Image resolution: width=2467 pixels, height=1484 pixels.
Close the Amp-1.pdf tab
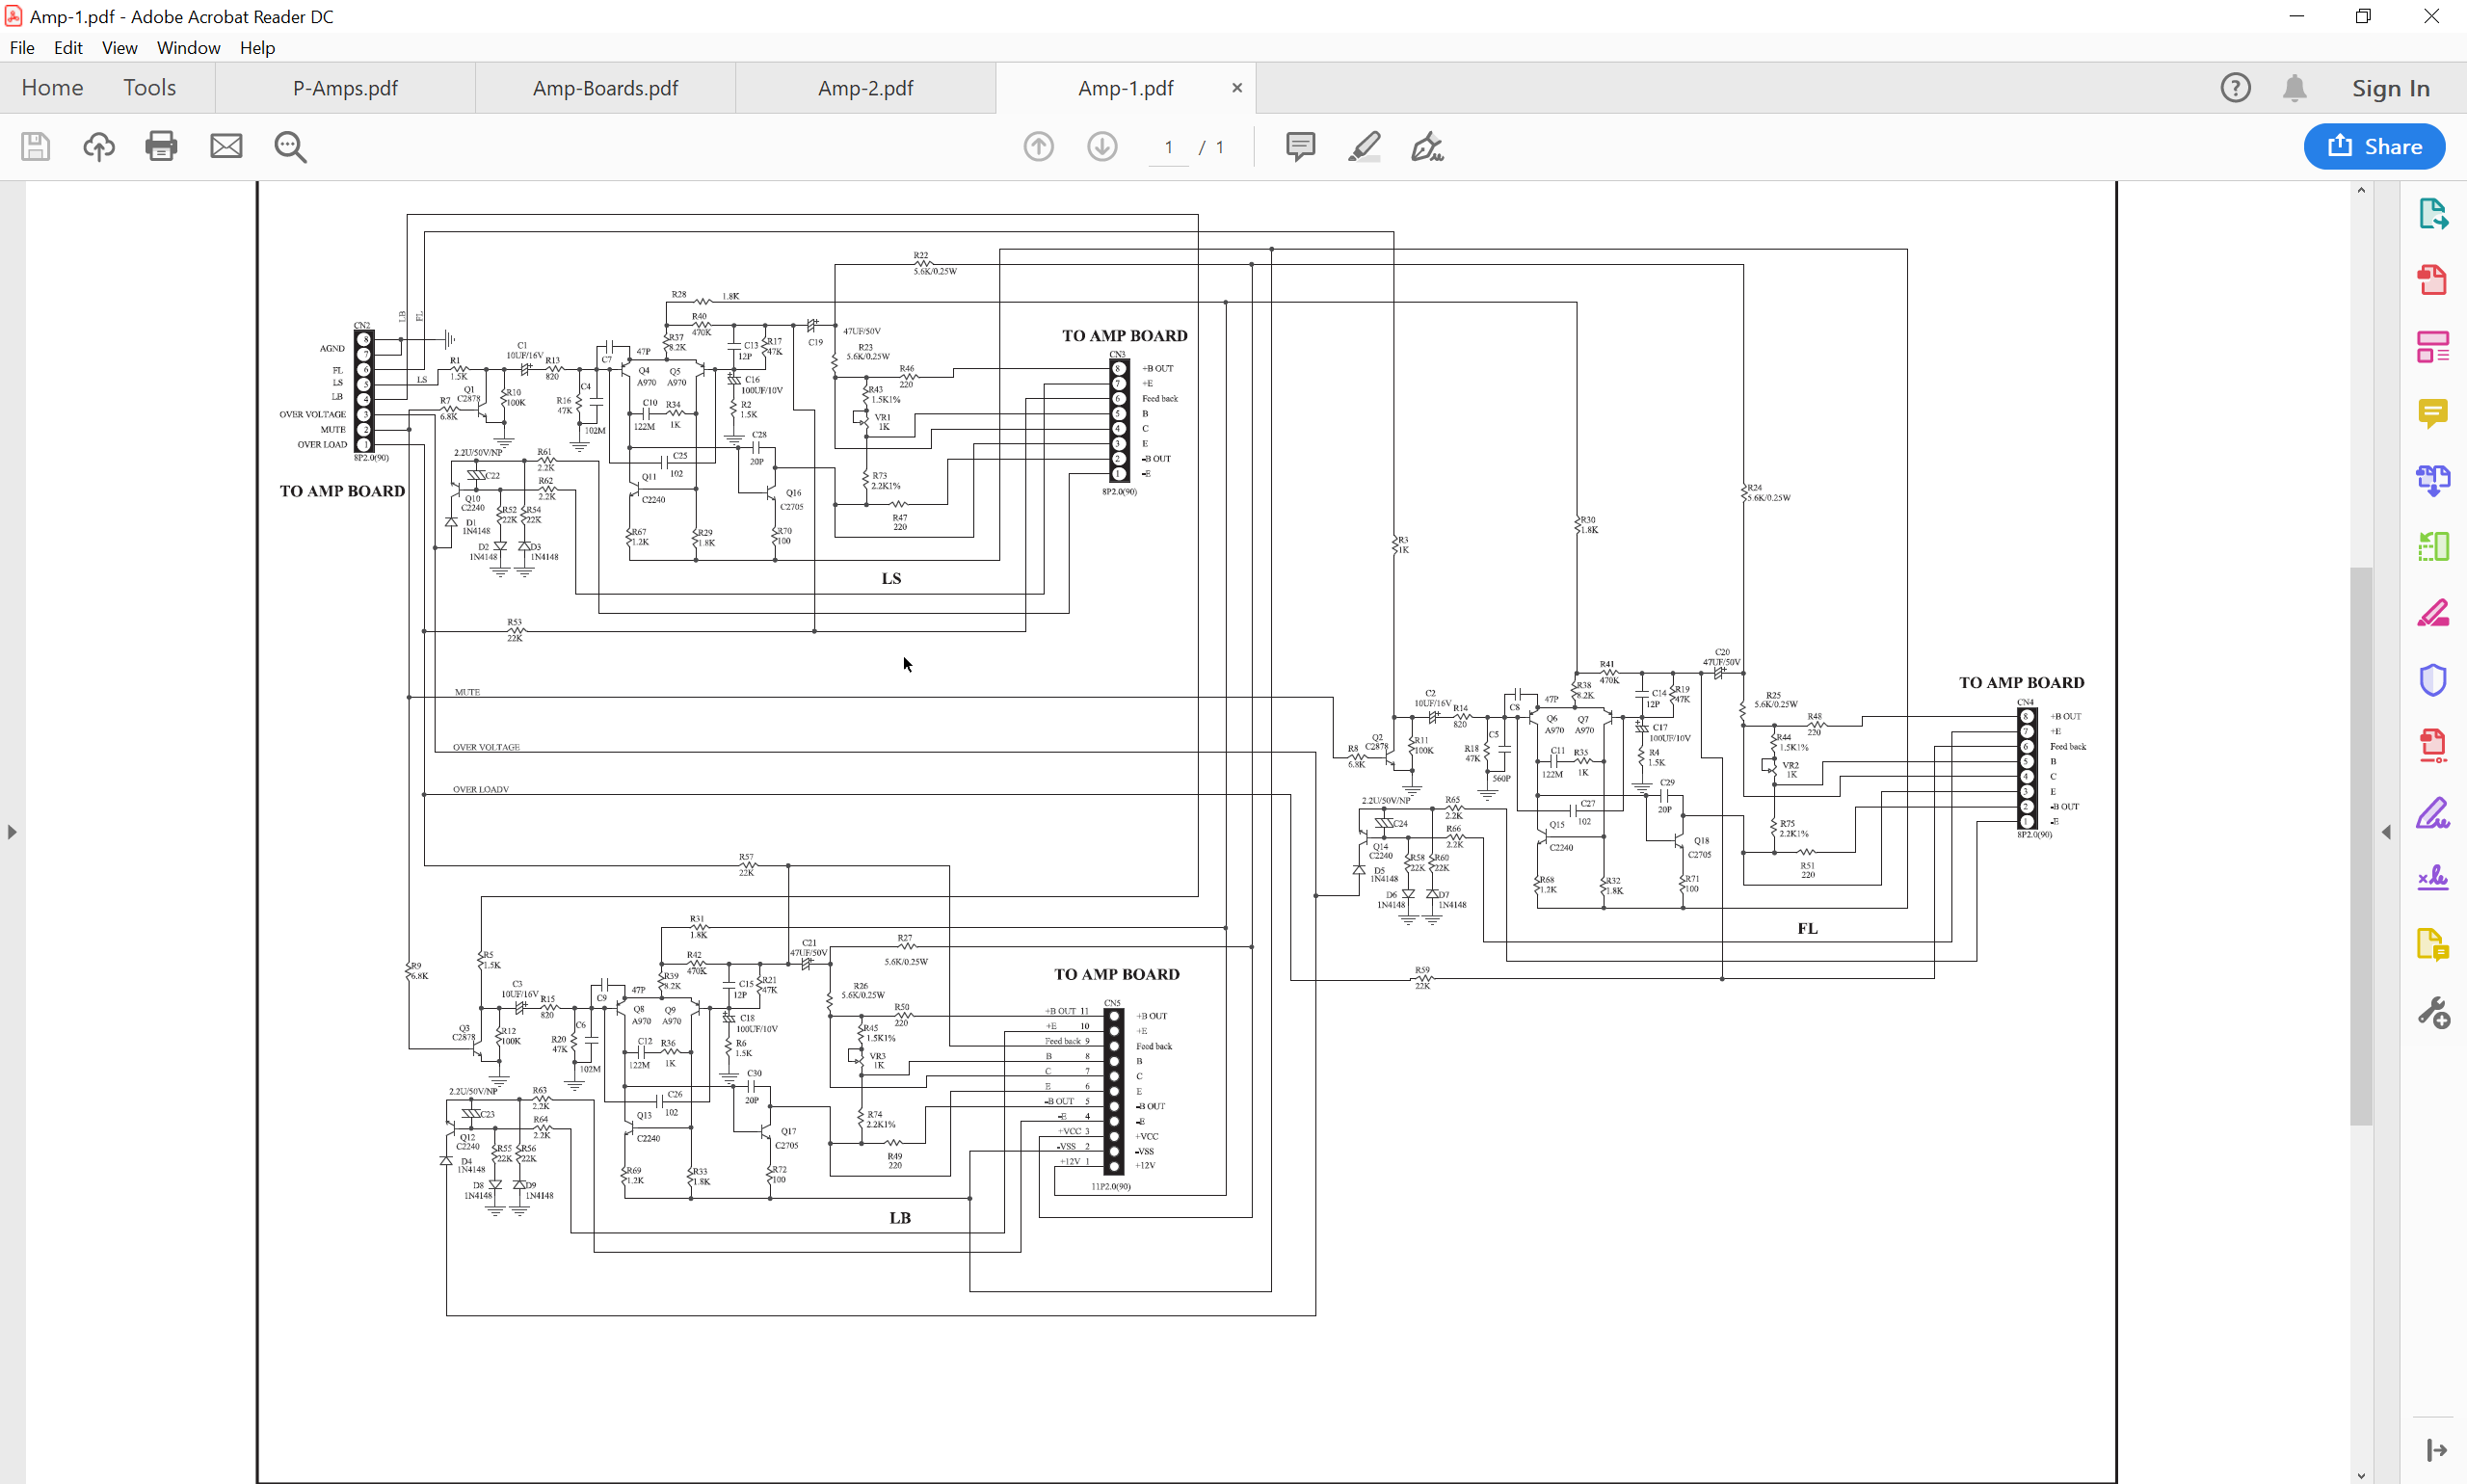click(1237, 88)
